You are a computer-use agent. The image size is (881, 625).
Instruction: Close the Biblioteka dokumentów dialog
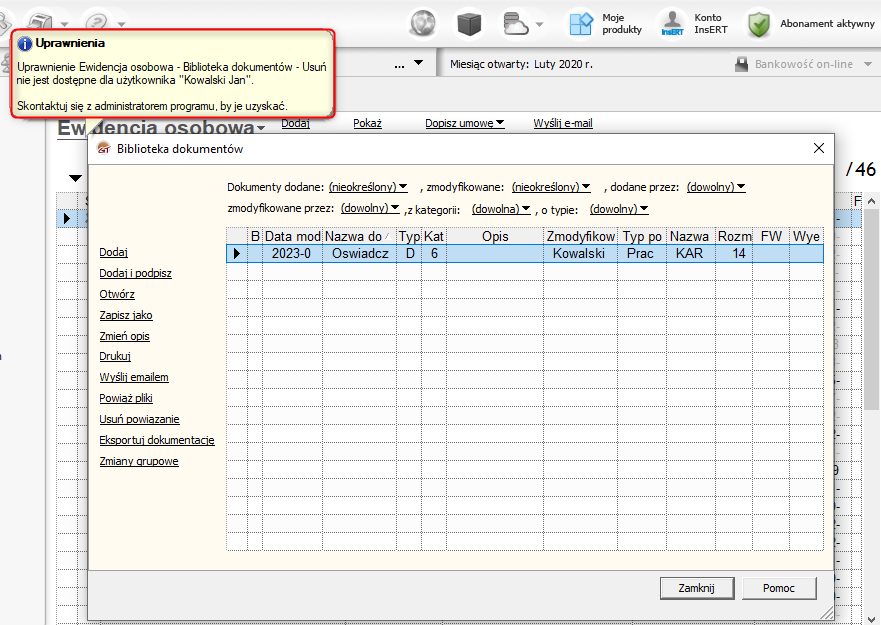pyautogui.click(x=819, y=148)
